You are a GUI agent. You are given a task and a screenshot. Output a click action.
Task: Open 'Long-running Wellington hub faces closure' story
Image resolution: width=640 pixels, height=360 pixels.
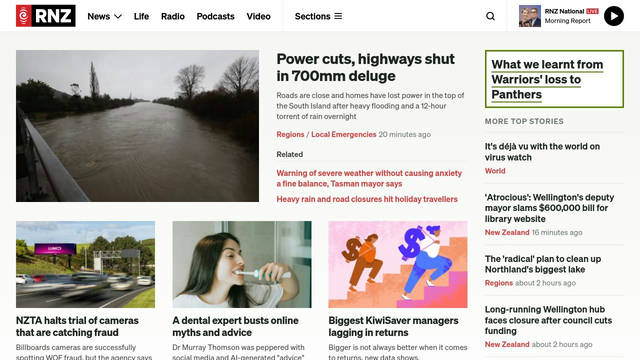(x=548, y=320)
